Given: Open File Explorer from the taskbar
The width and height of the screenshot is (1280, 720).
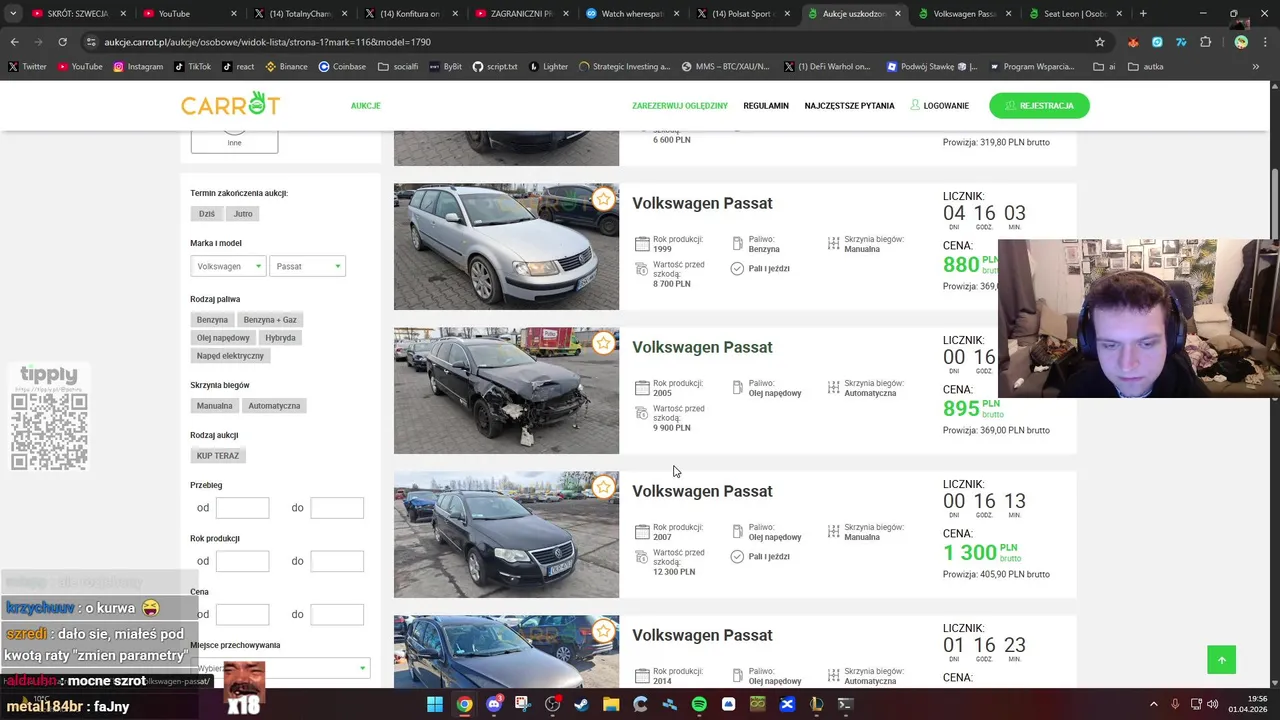Looking at the screenshot, I should coord(611,704).
